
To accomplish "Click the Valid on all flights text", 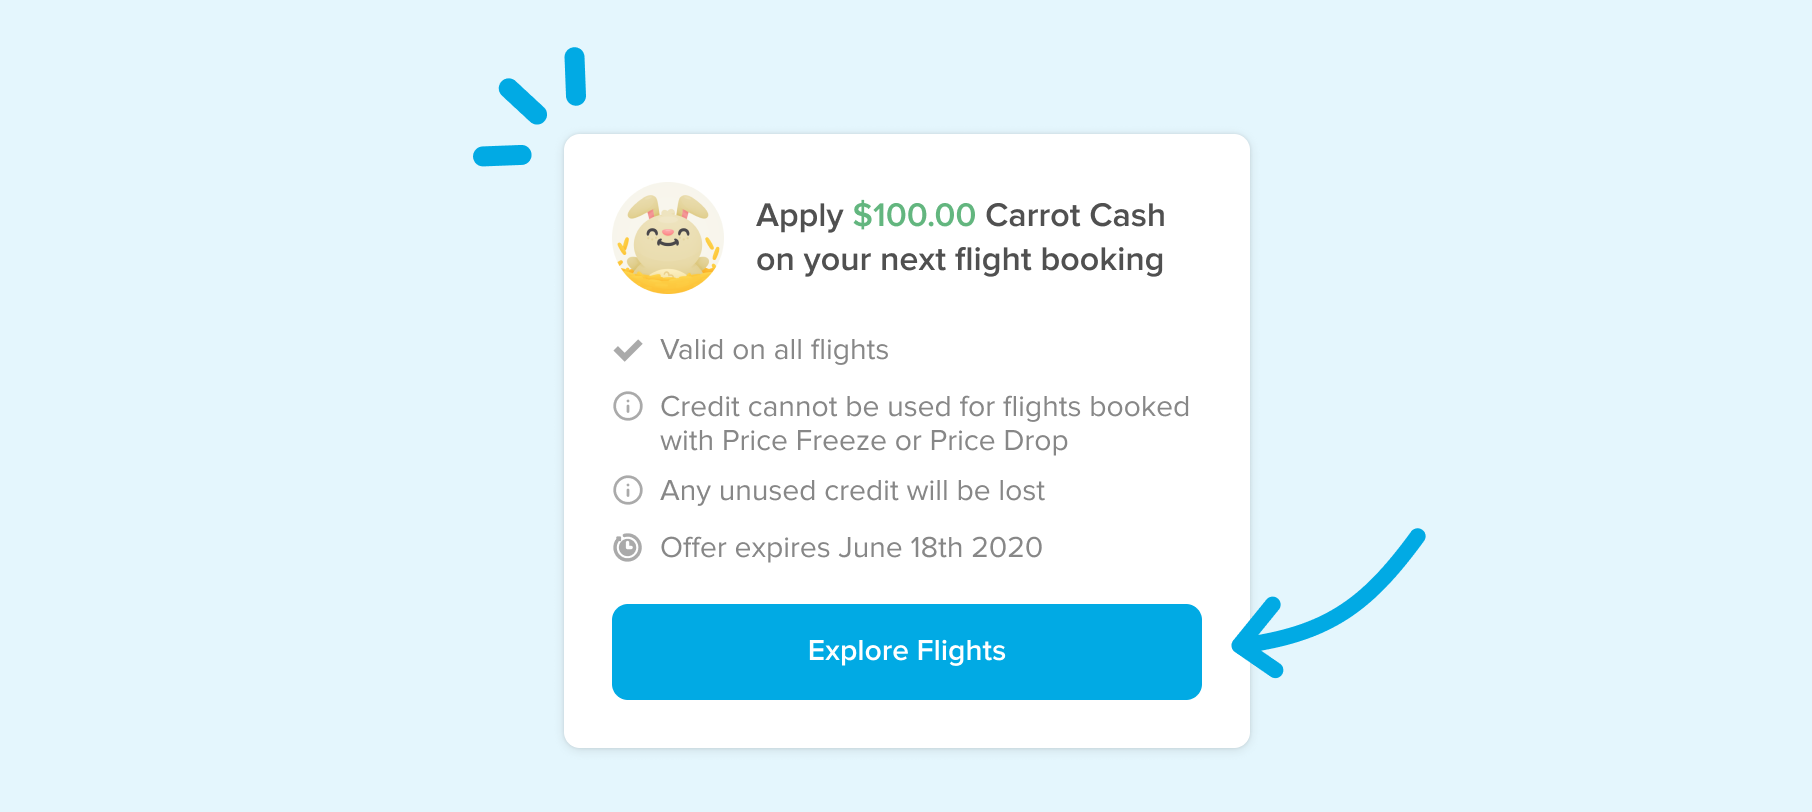I will click(774, 350).
